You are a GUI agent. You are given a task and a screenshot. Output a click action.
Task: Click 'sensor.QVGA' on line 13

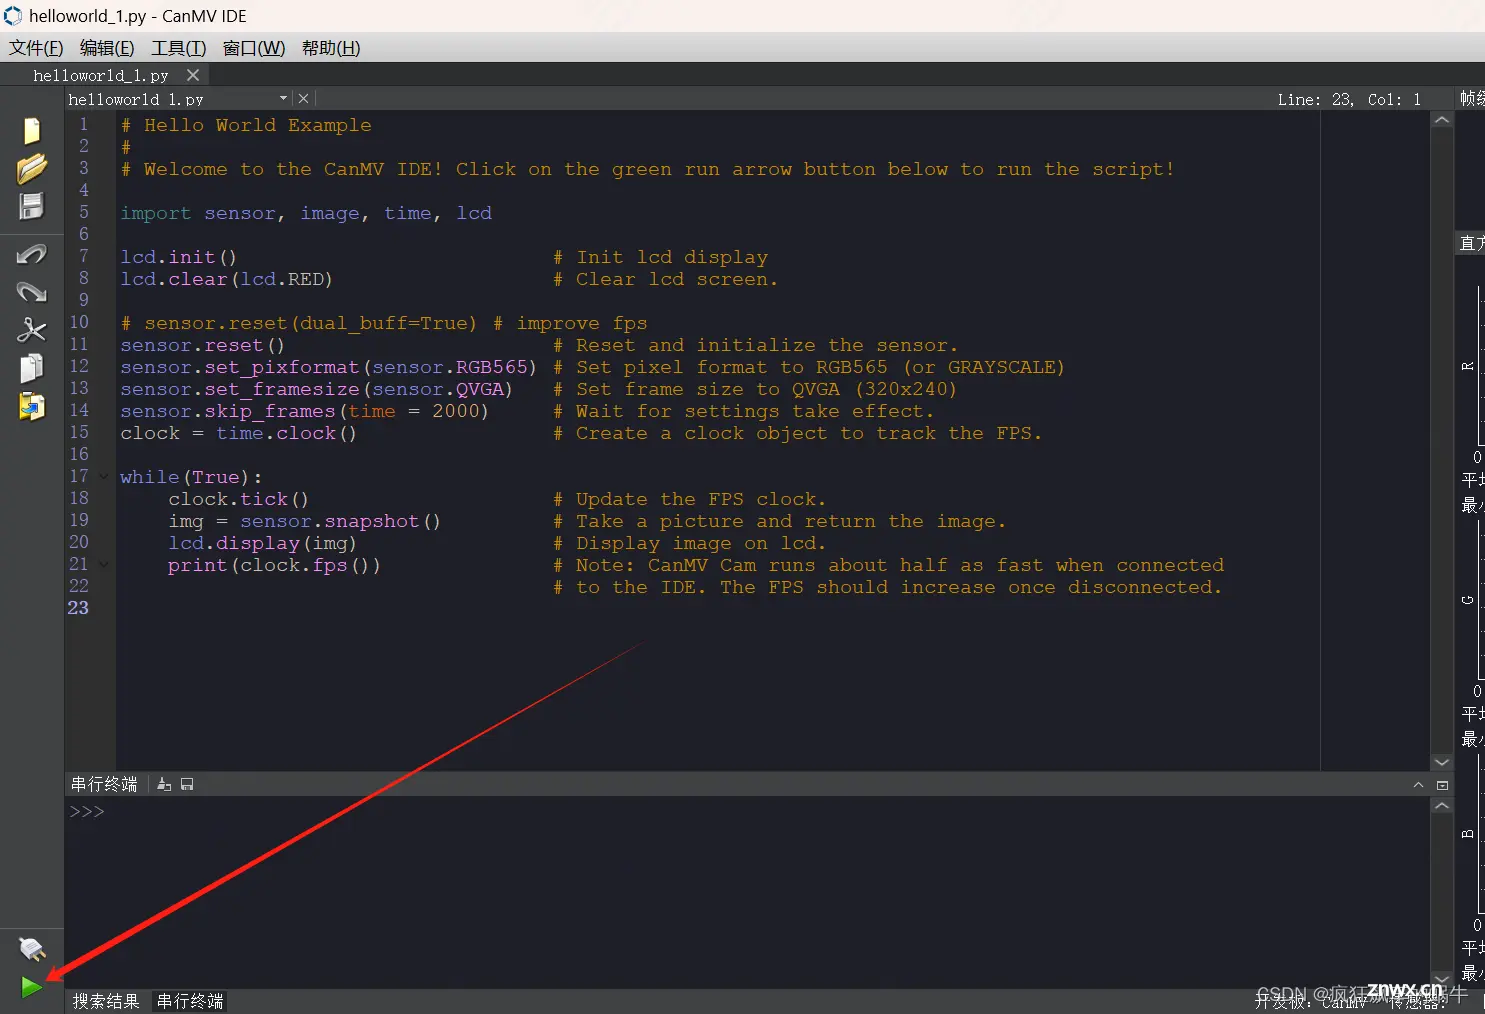pyautogui.click(x=437, y=389)
